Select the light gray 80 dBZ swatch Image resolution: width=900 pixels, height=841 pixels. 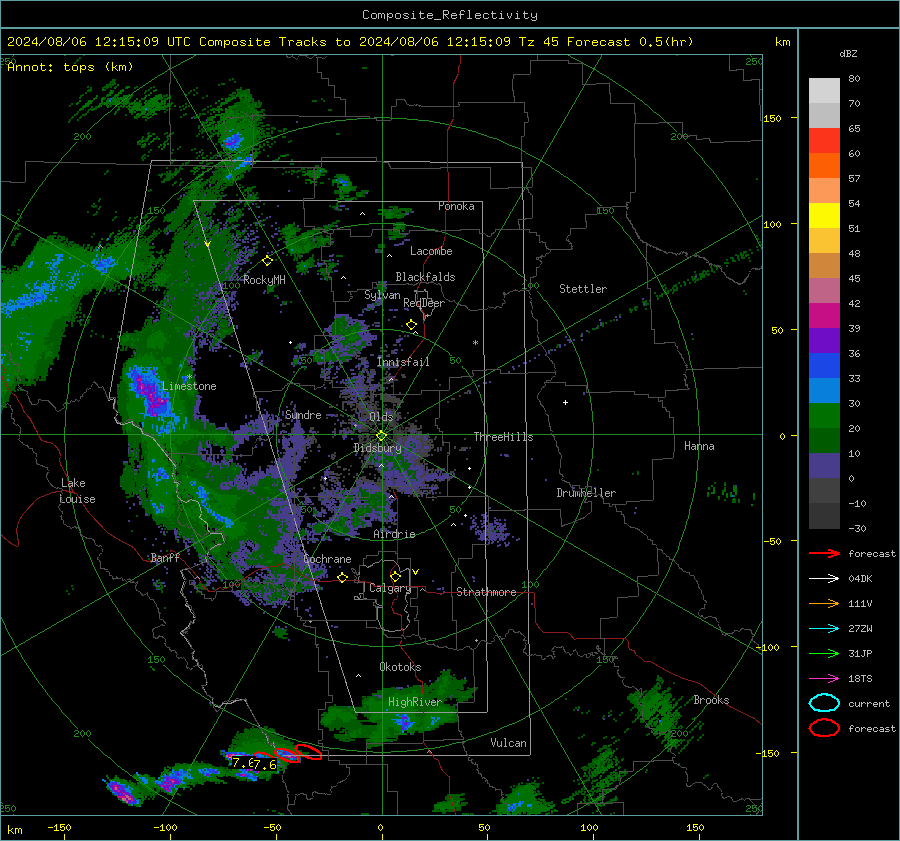(824, 90)
